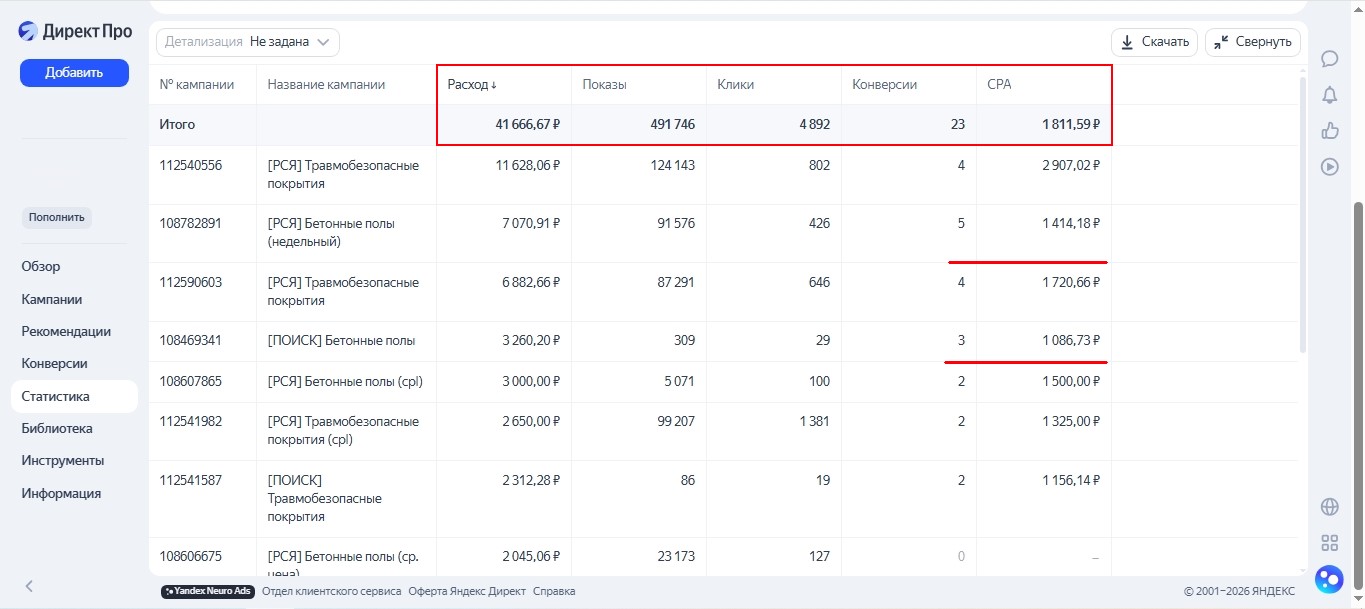Open the globe language icon
Viewport: 1365px width, 609px height.
click(1329, 507)
